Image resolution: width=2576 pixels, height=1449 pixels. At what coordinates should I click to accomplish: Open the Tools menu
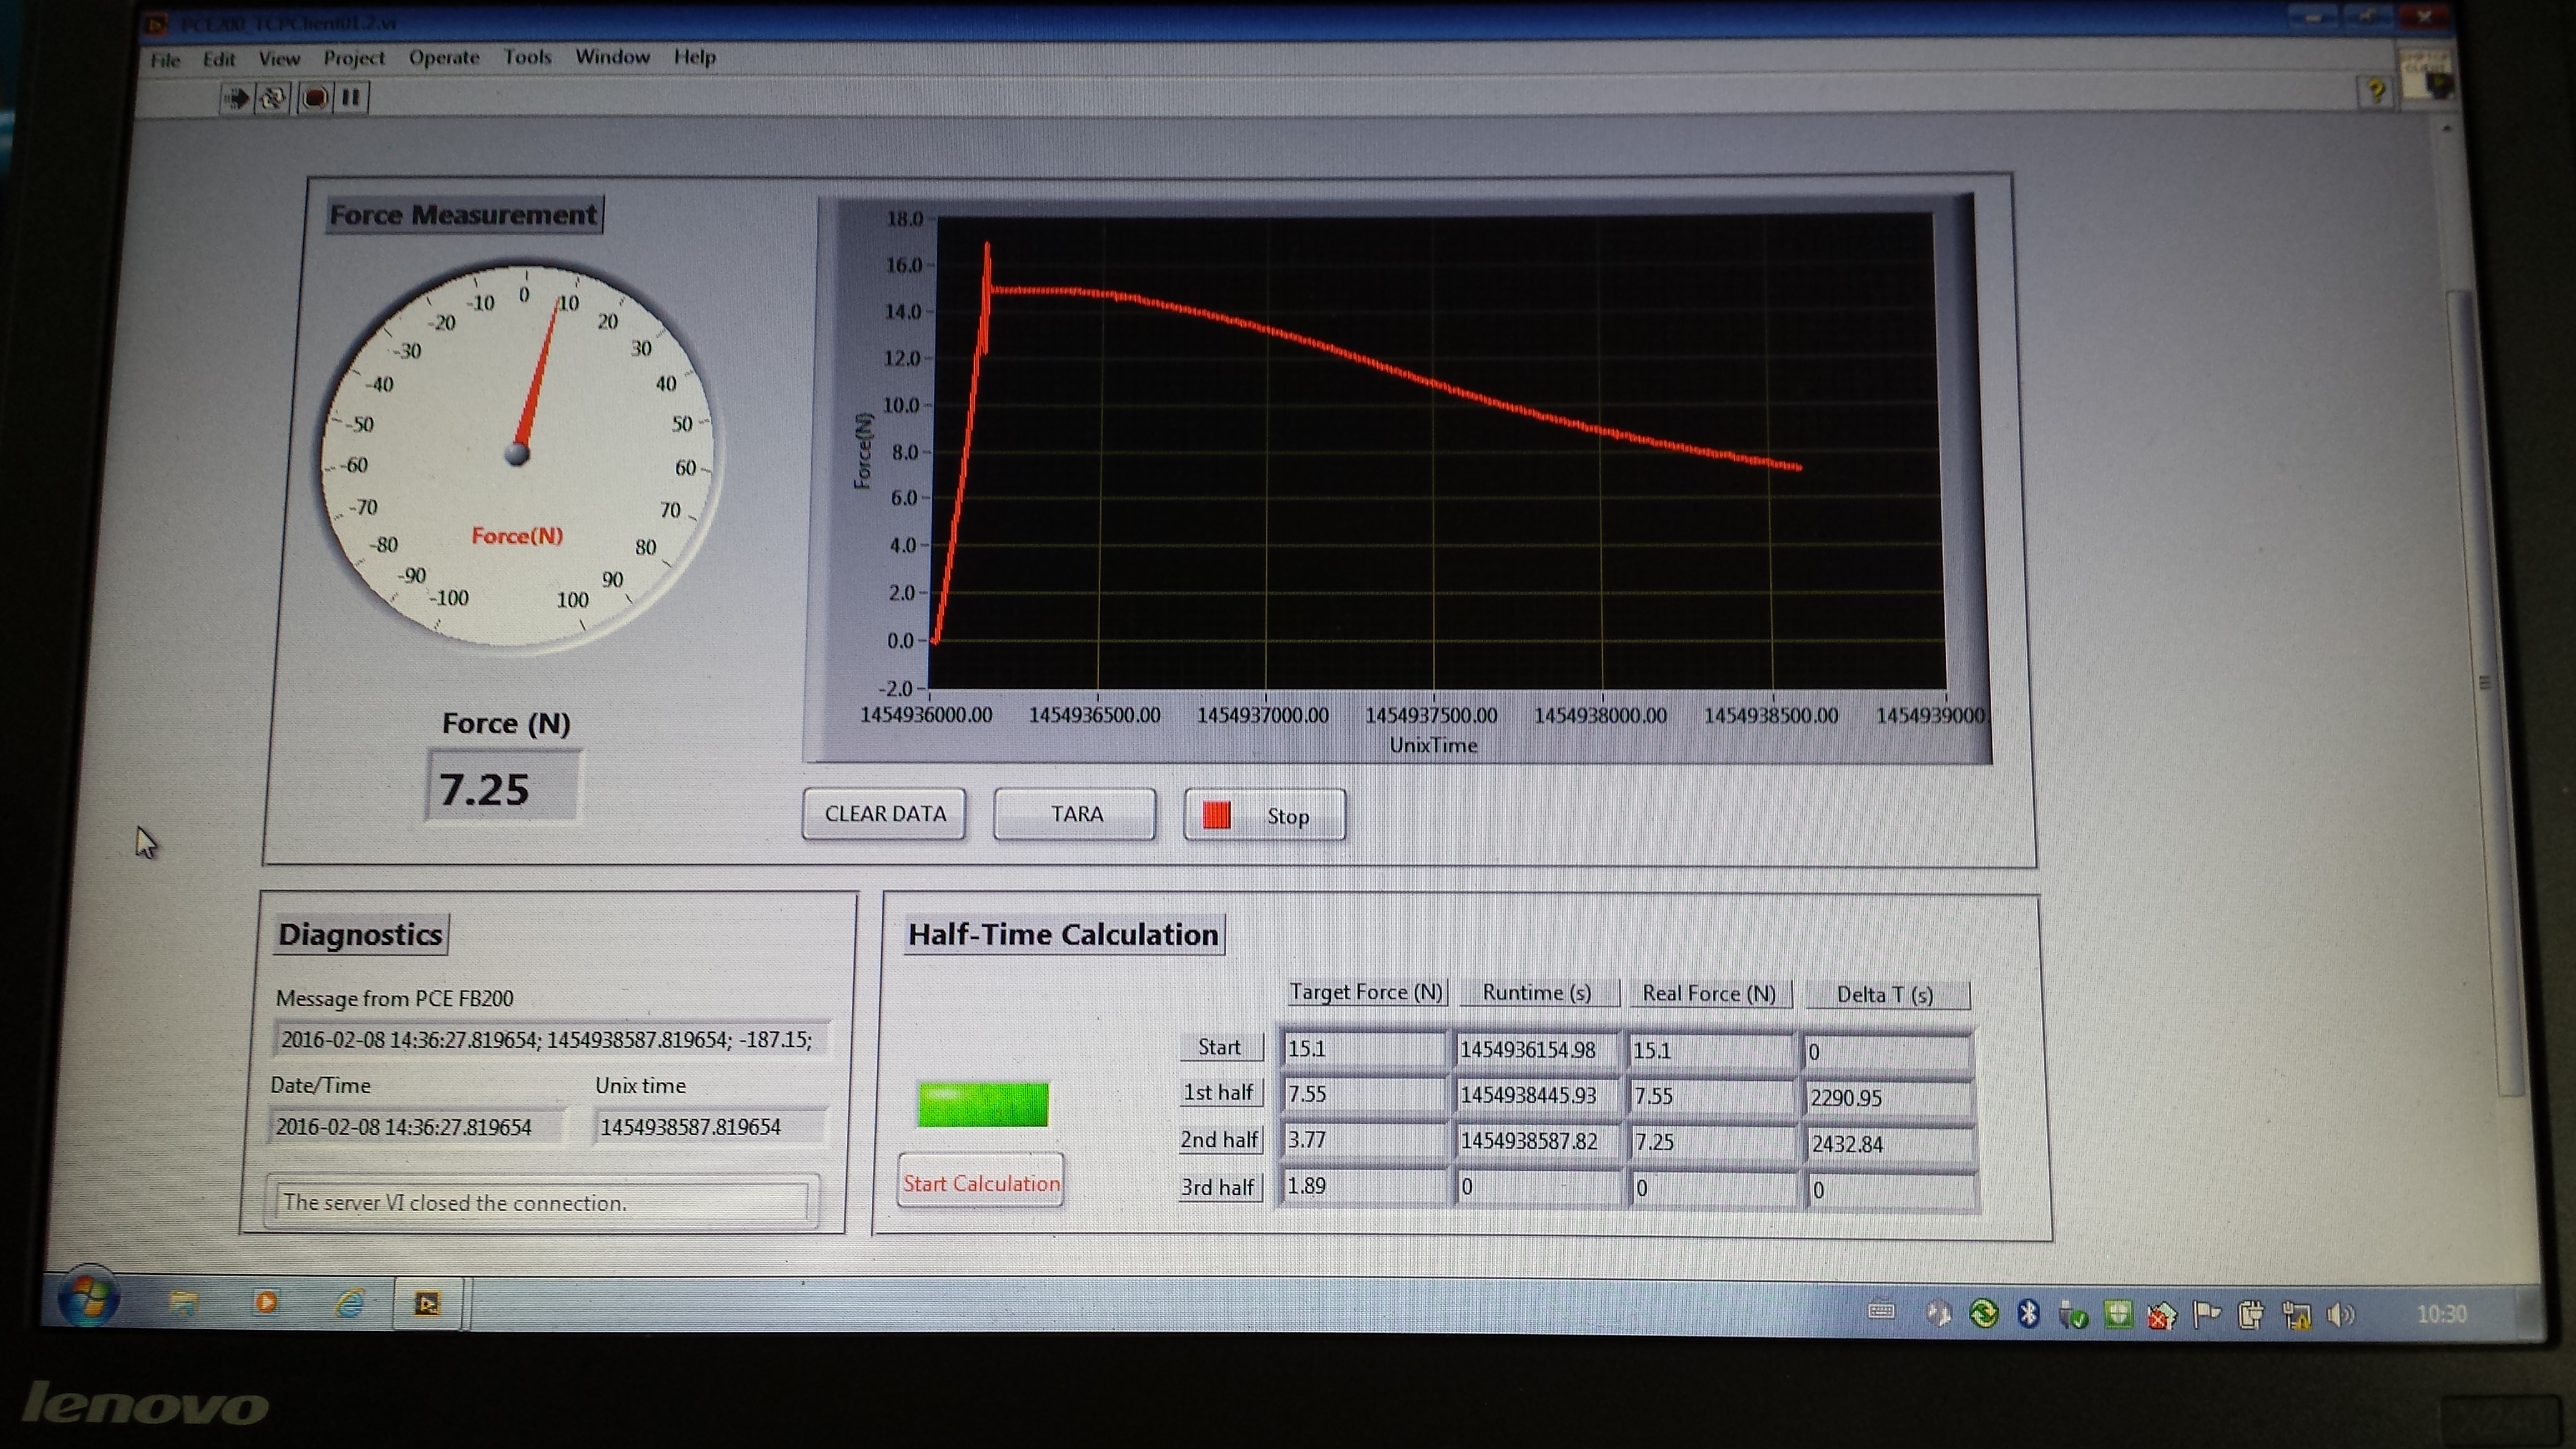(x=527, y=57)
